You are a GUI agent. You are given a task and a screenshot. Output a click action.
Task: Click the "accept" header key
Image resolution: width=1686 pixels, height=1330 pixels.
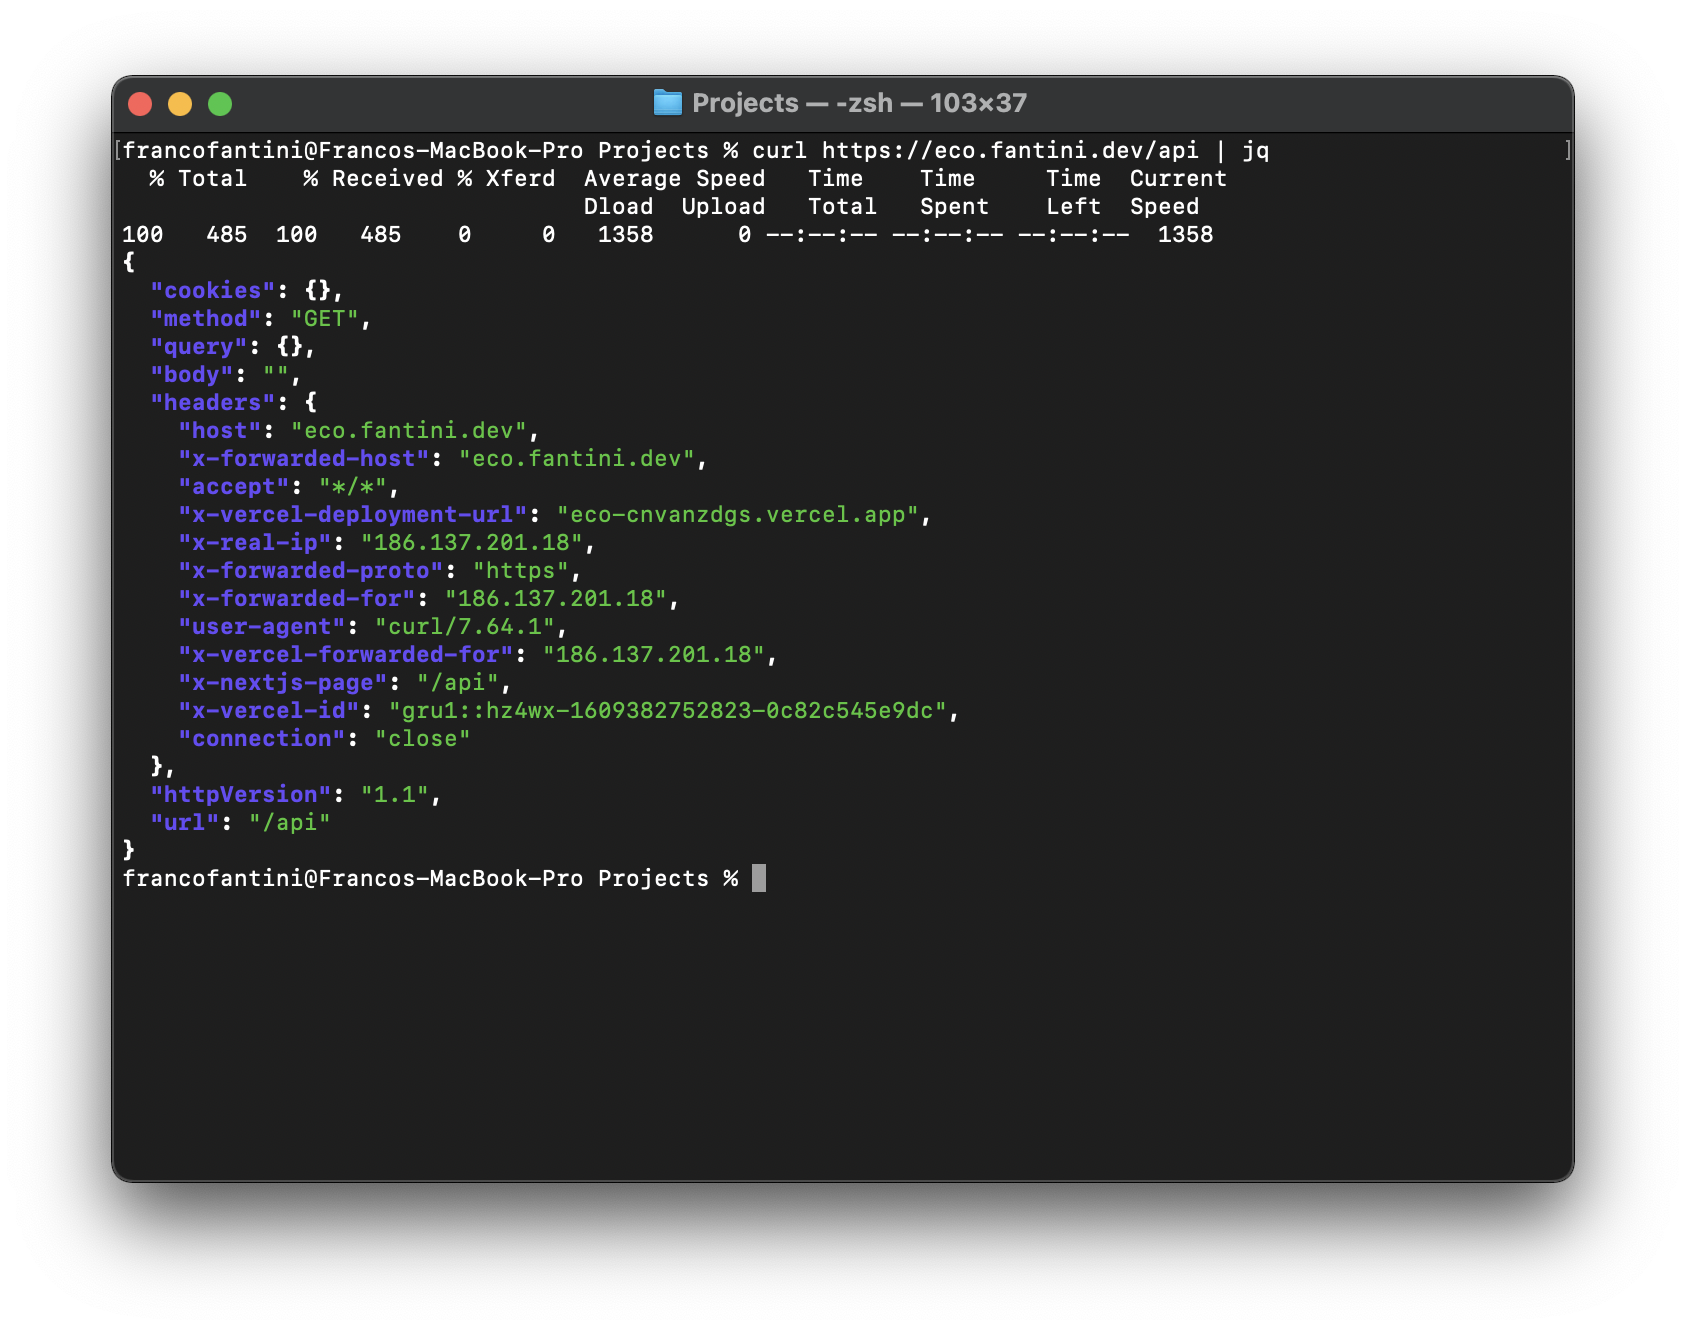coord(233,486)
